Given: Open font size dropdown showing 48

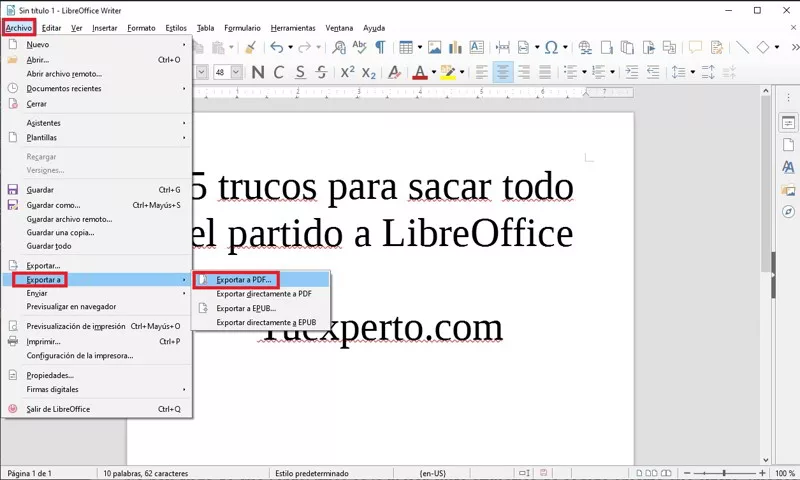Looking at the screenshot, I should pos(236,72).
